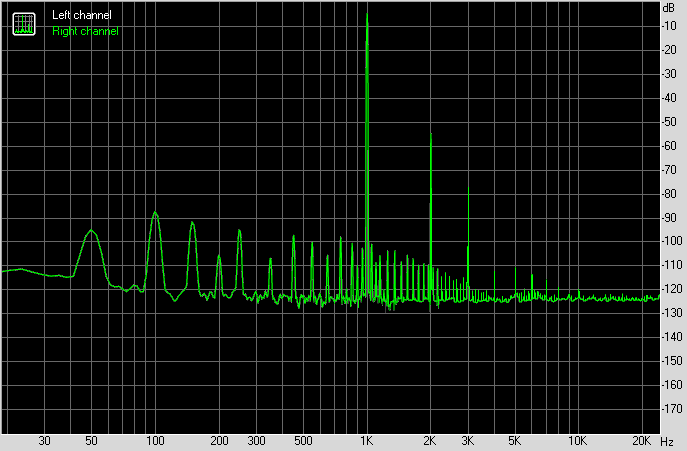Screen dimensions: 687x451
Task: Click the "-70" dB scale value
Action: pos(669,170)
